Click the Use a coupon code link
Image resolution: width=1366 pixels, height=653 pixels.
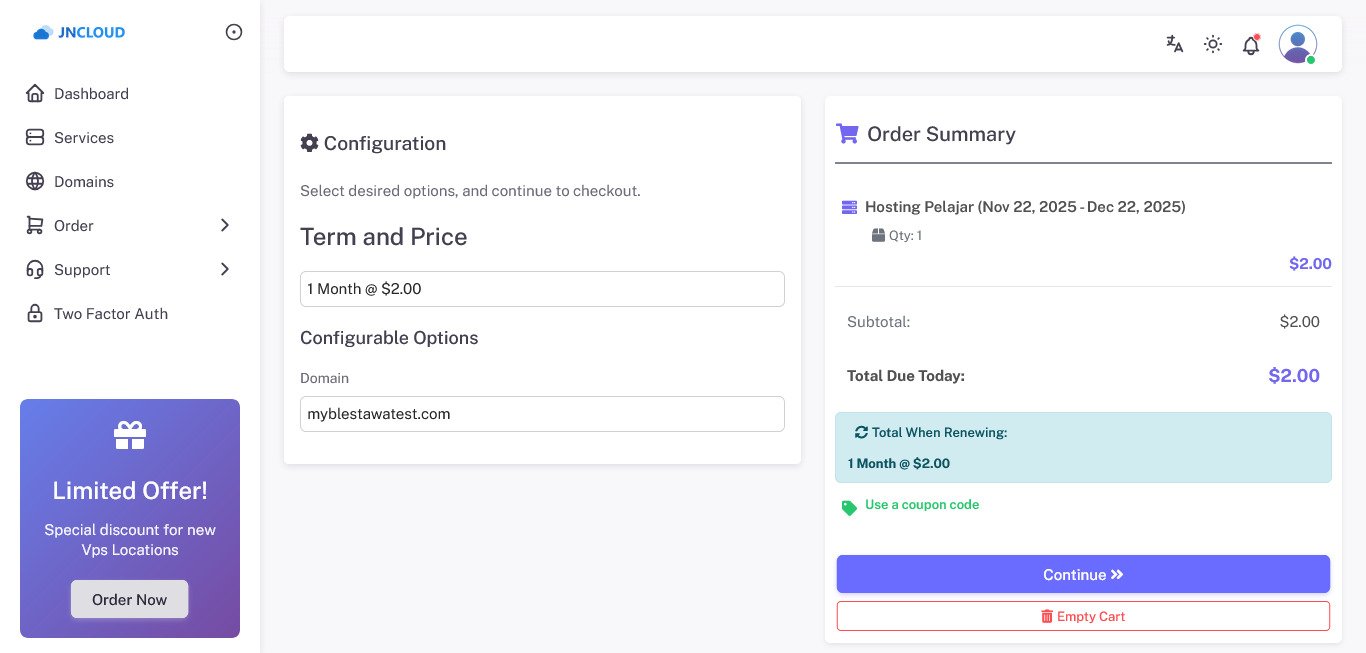click(921, 505)
